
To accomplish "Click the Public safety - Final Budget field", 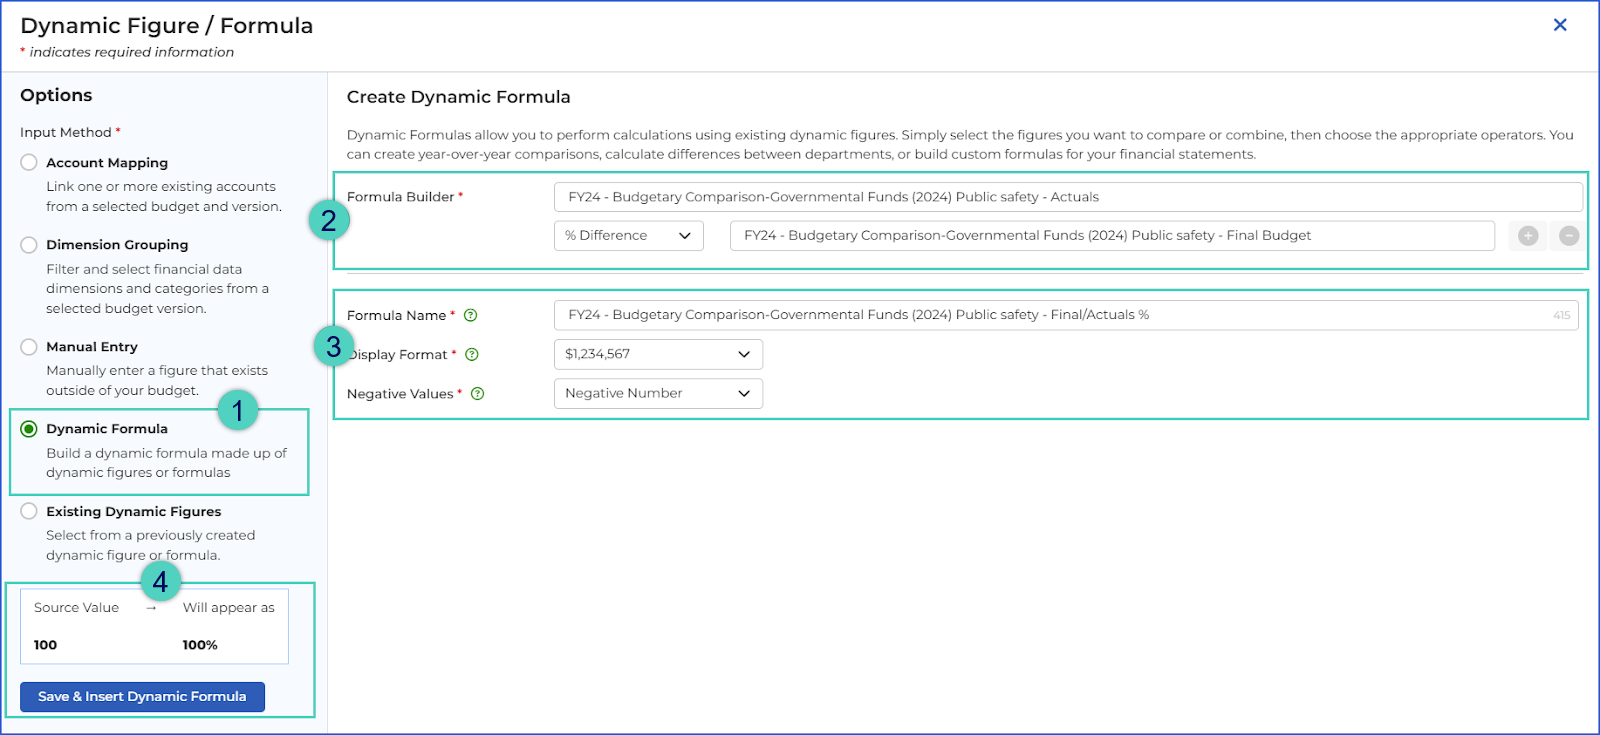I will [1112, 236].
